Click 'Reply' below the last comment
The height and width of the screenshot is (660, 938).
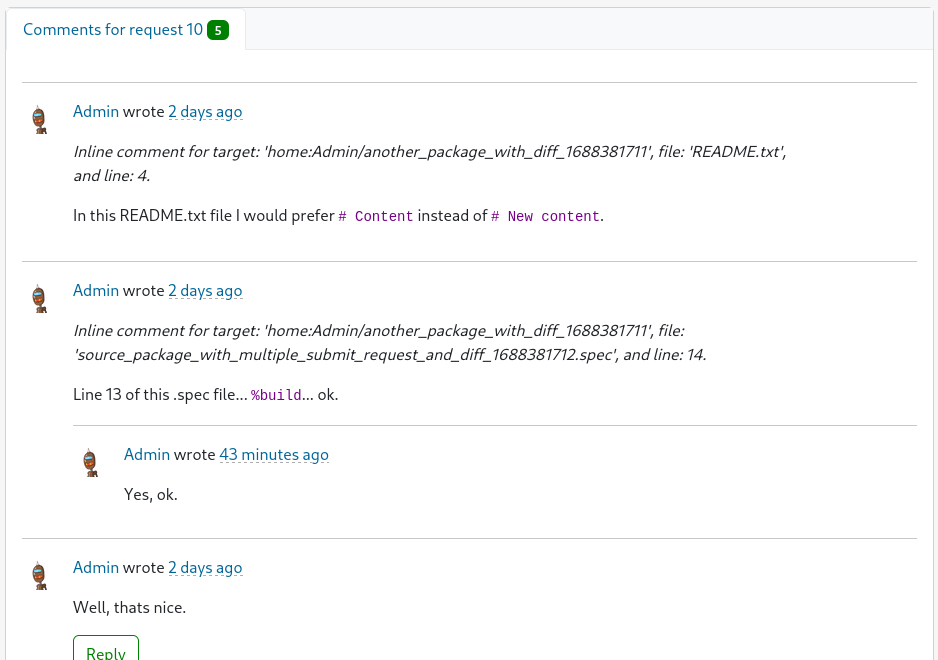[105, 651]
